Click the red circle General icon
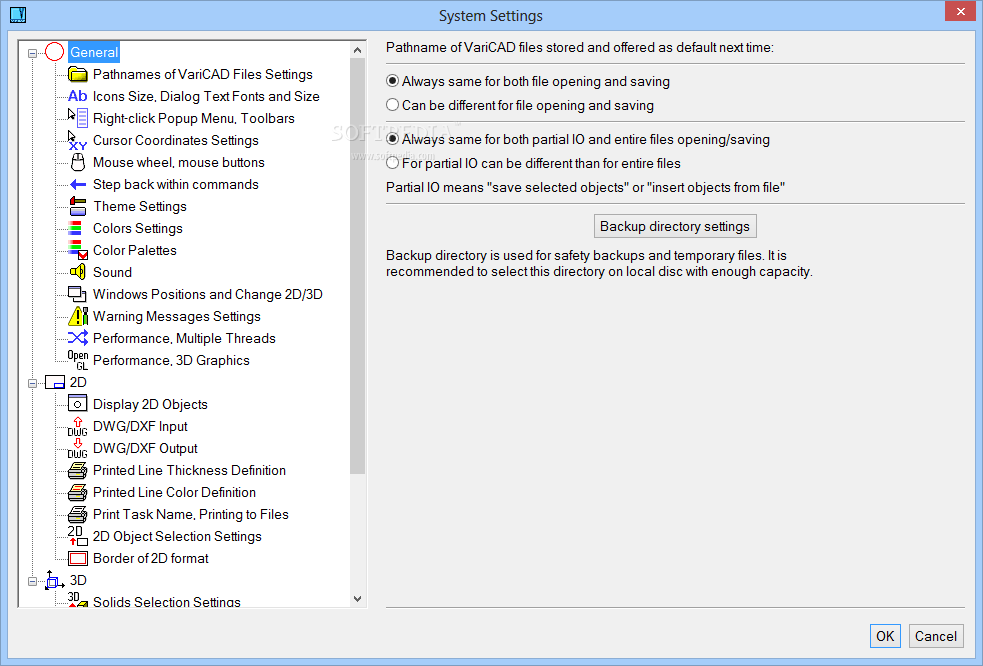 pyautogui.click(x=55, y=52)
